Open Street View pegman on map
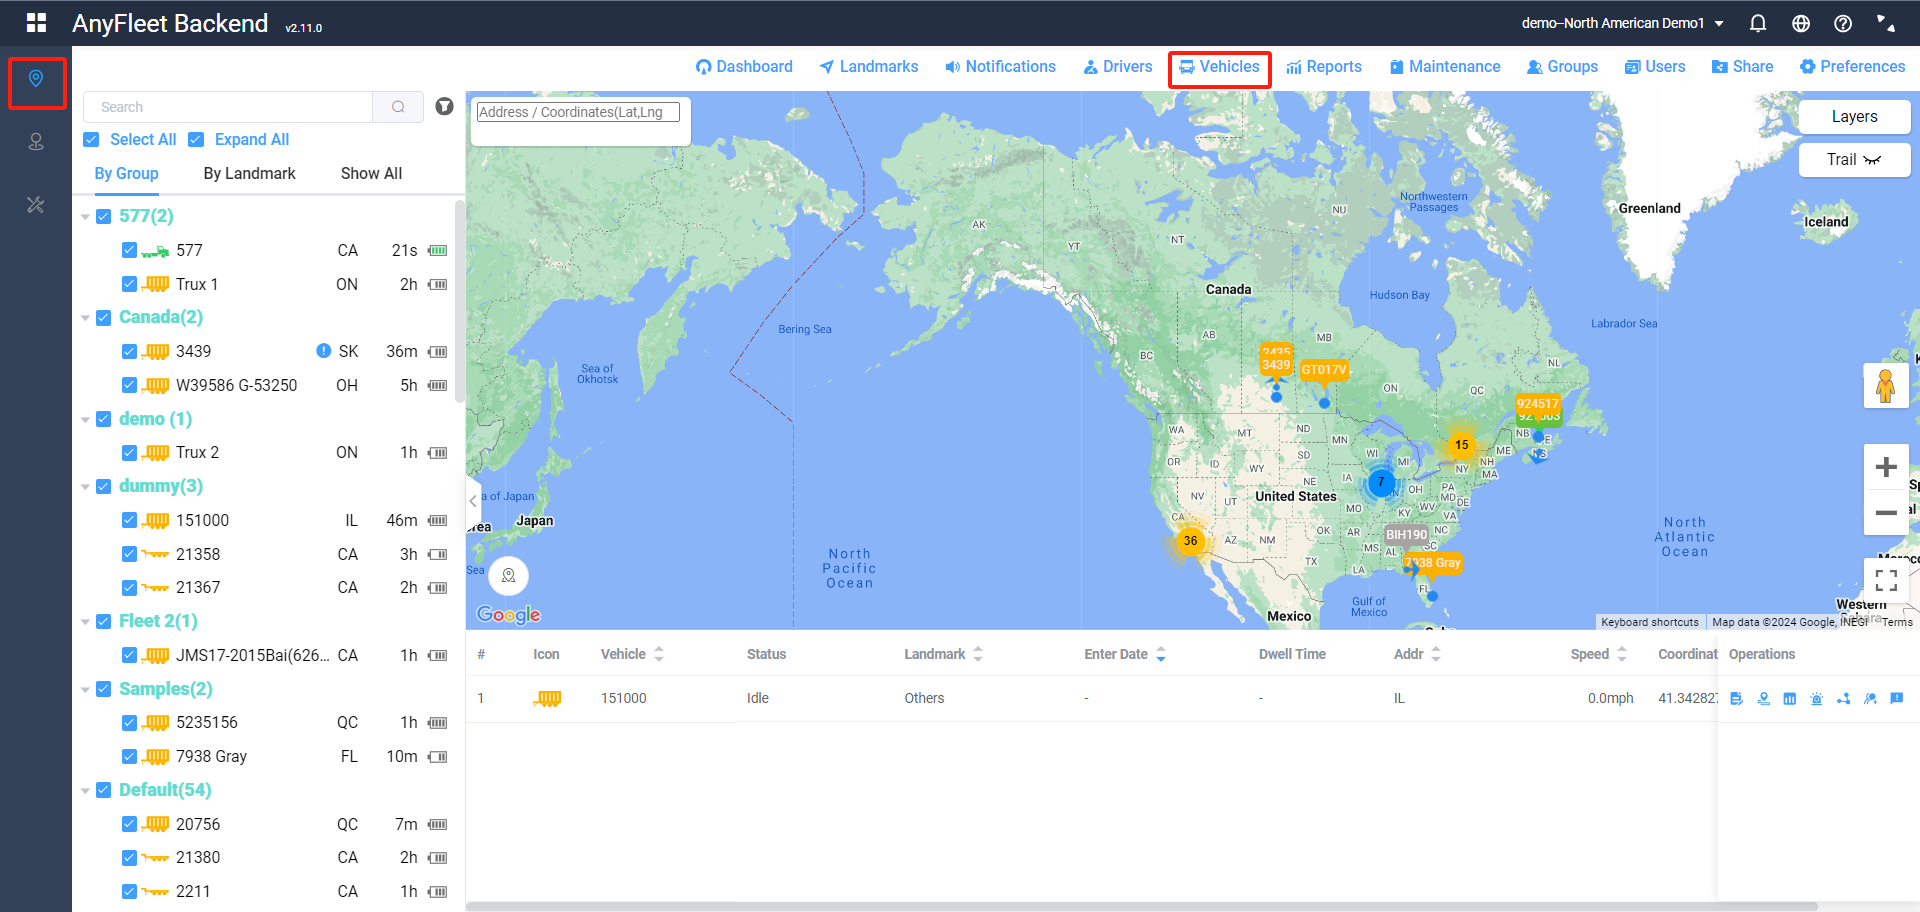The height and width of the screenshot is (912, 1920). [1886, 386]
